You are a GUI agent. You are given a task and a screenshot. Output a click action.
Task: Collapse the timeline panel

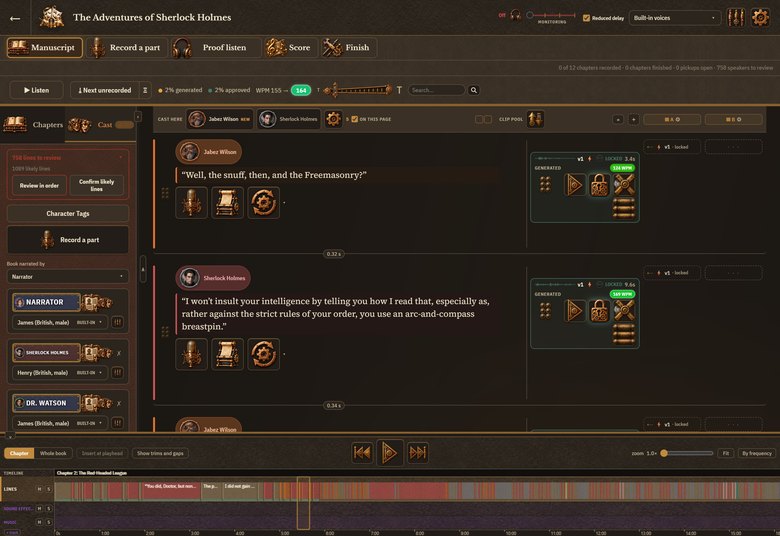9,436
